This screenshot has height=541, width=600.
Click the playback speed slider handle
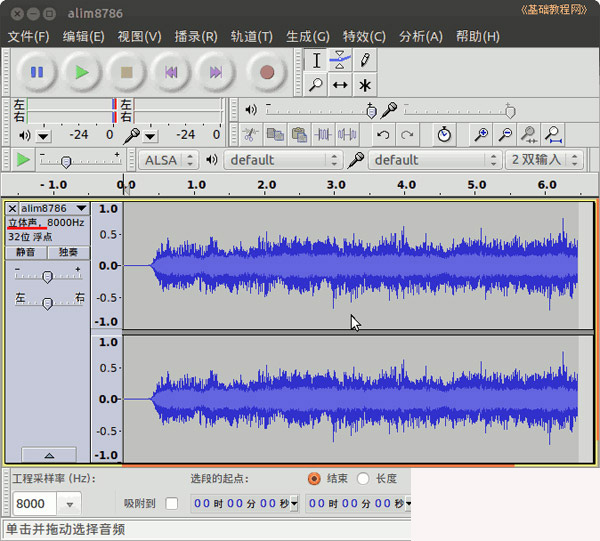point(66,162)
